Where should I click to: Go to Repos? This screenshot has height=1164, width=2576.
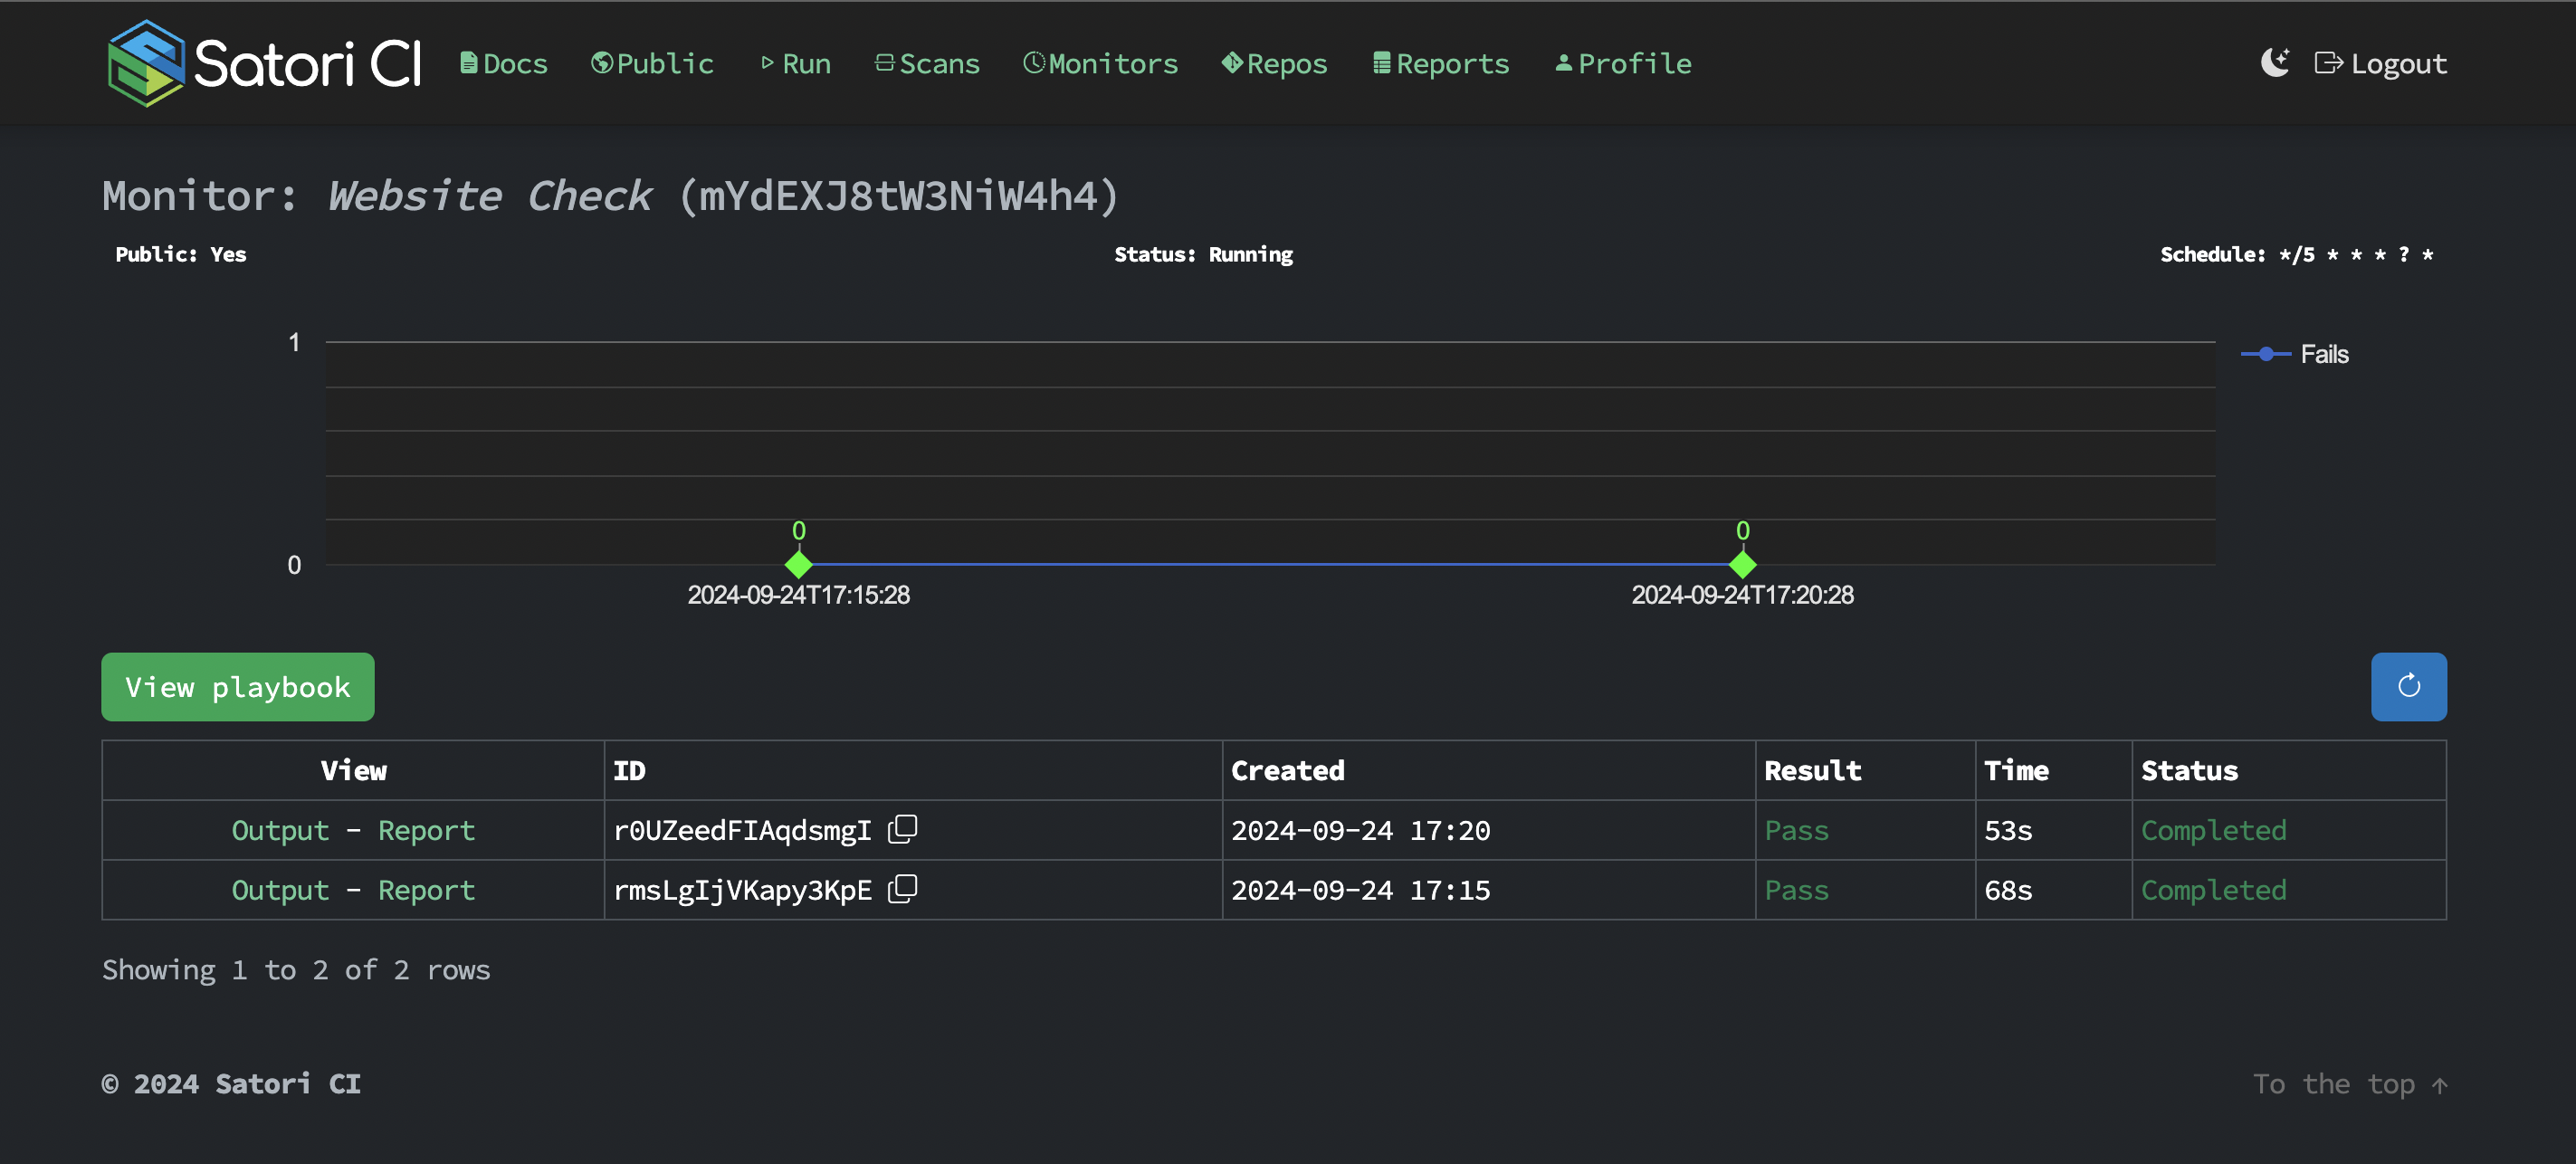pyautogui.click(x=1274, y=64)
